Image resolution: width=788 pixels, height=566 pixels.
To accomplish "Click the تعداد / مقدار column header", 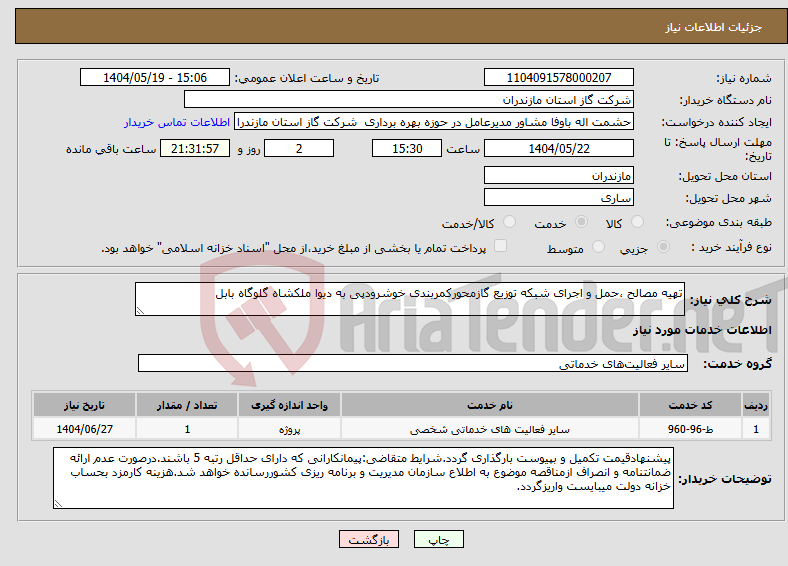I will (187, 405).
